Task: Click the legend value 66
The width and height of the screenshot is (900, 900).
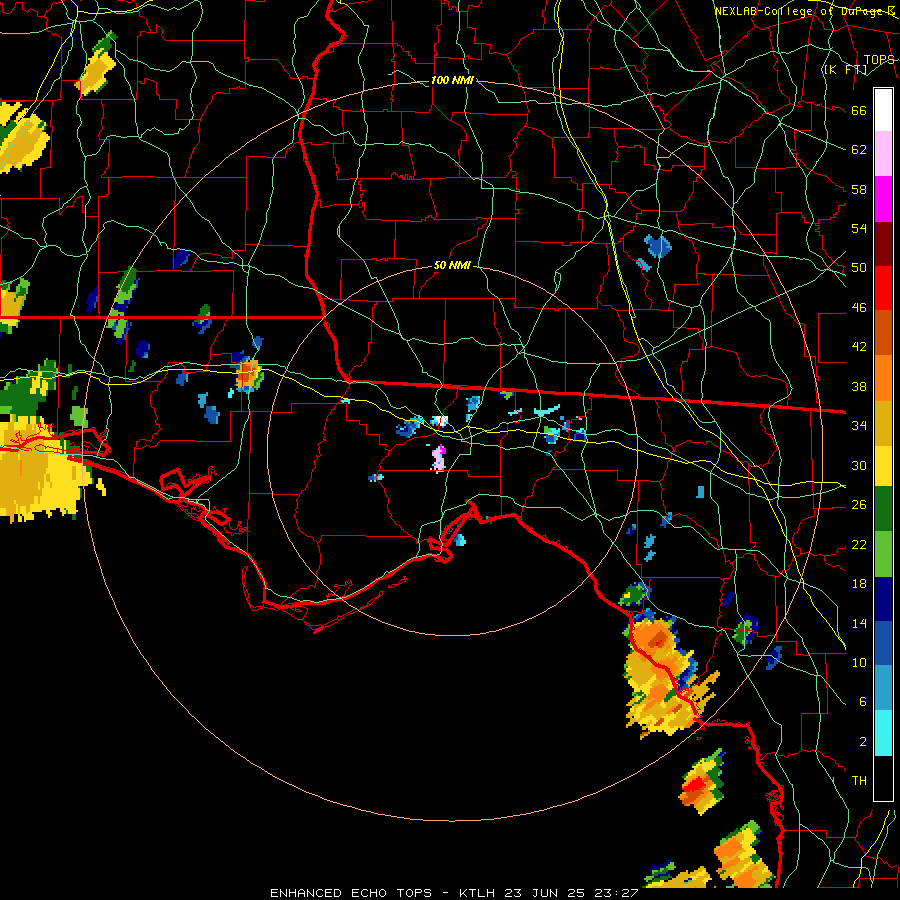Action: tap(859, 111)
